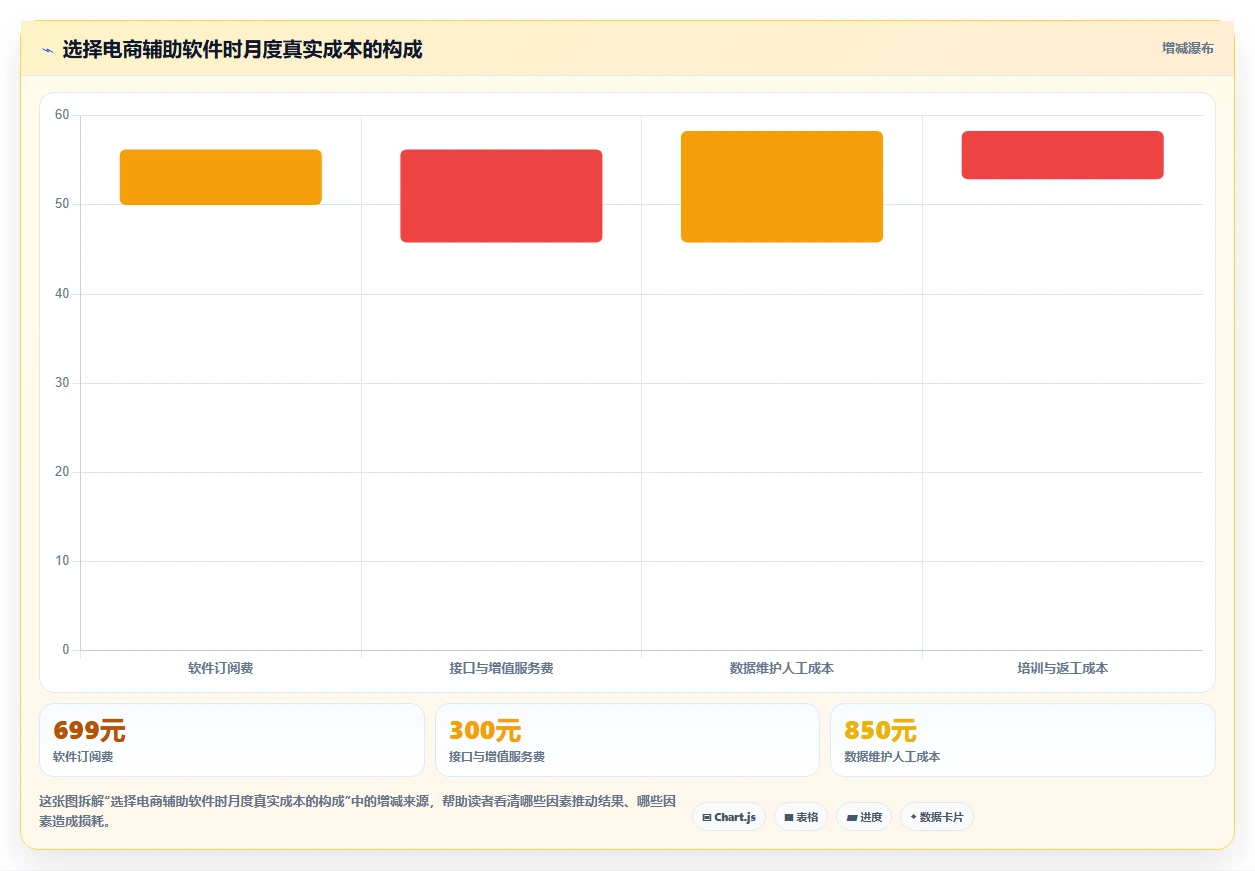Click x-axis label 数据维护人工成本
The height and width of the screenshot is (871, 1255).
point(782,668)
